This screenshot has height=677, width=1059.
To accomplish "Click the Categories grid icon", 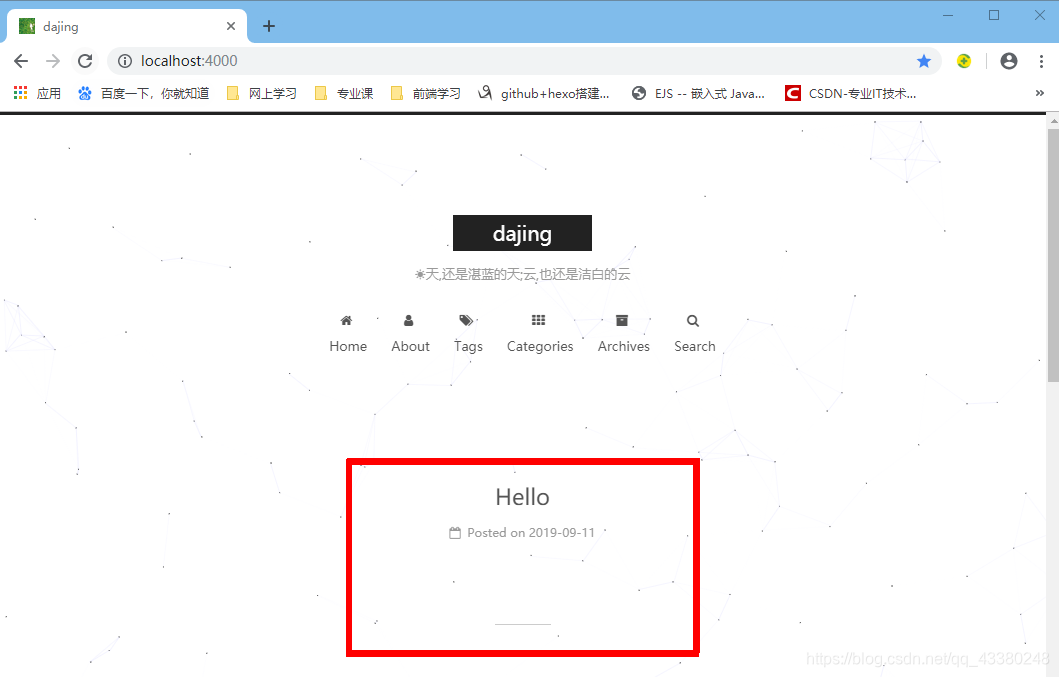I will pos(538,320).
